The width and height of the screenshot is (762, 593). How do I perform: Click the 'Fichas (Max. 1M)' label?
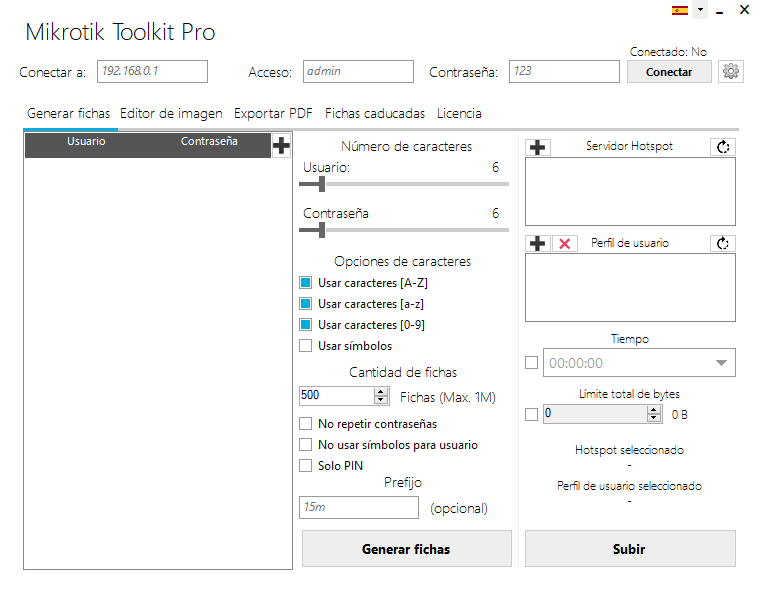448,398
